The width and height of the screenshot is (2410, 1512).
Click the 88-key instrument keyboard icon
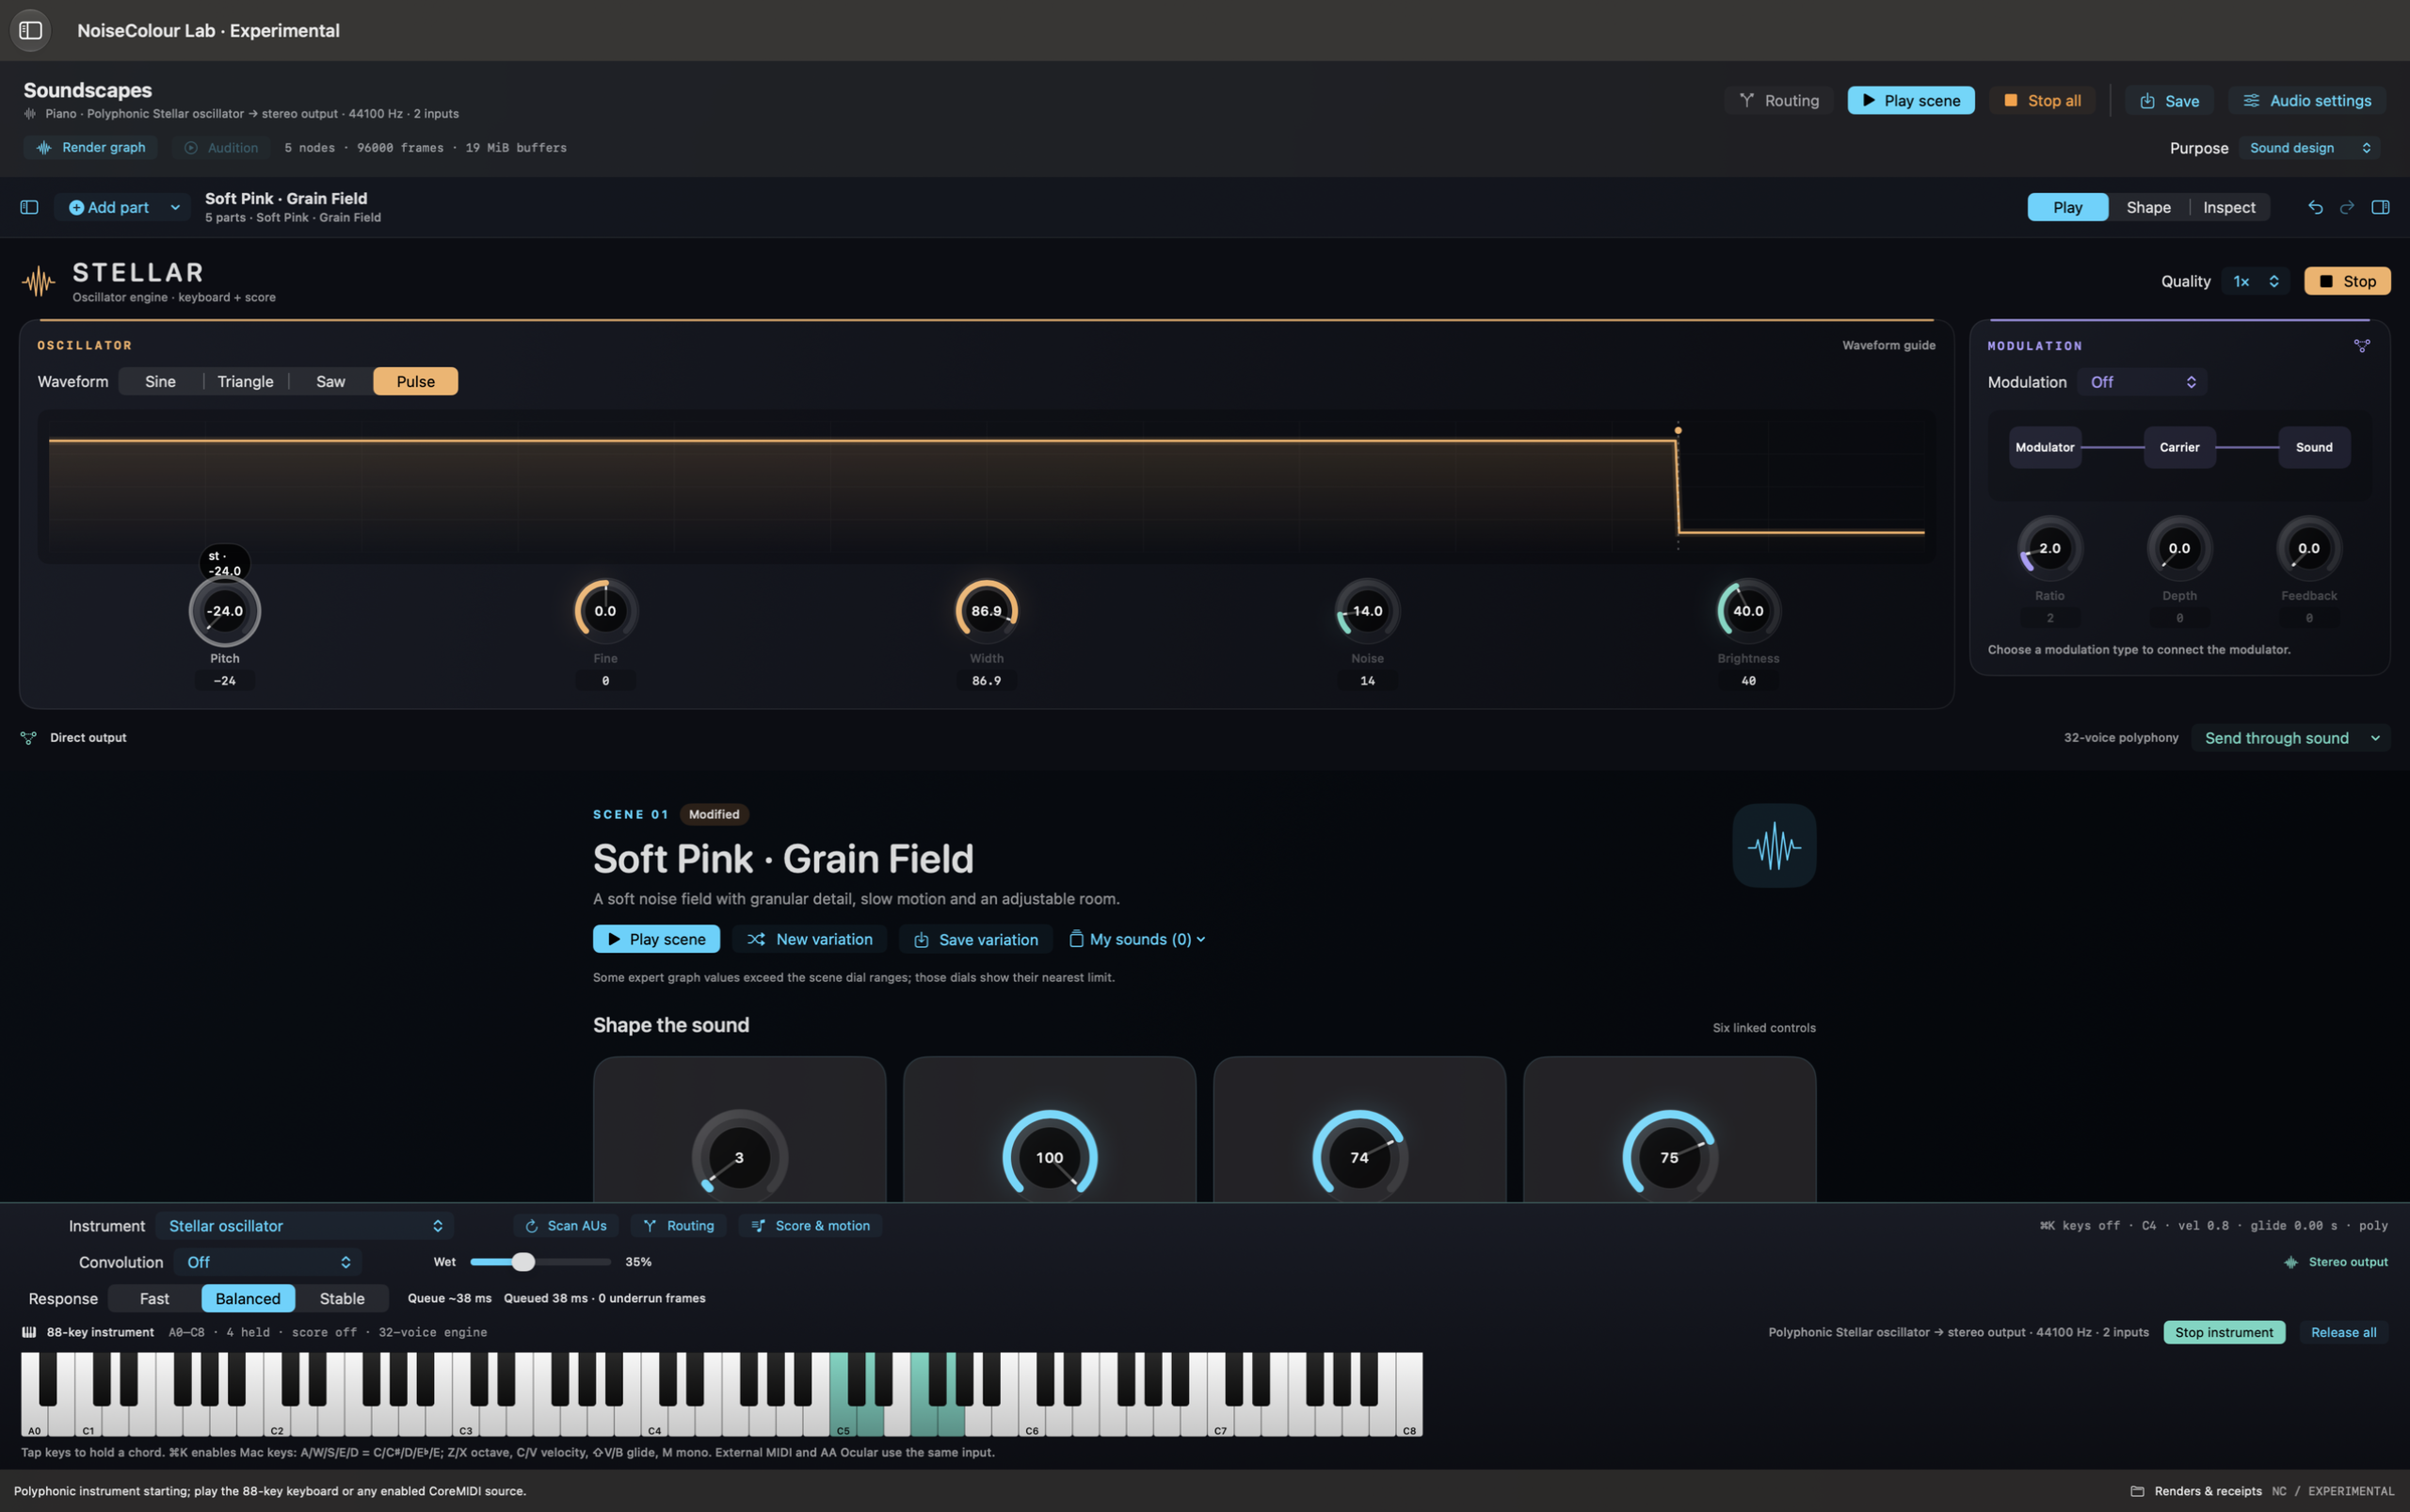point(29,1332)
